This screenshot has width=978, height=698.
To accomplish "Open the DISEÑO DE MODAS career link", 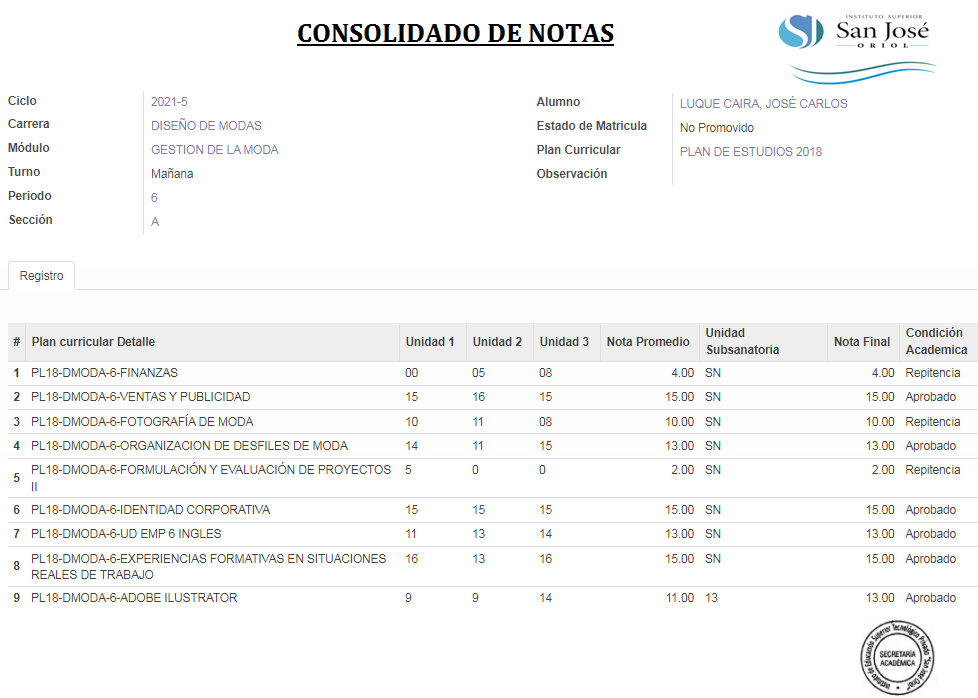I will point(206,125).
